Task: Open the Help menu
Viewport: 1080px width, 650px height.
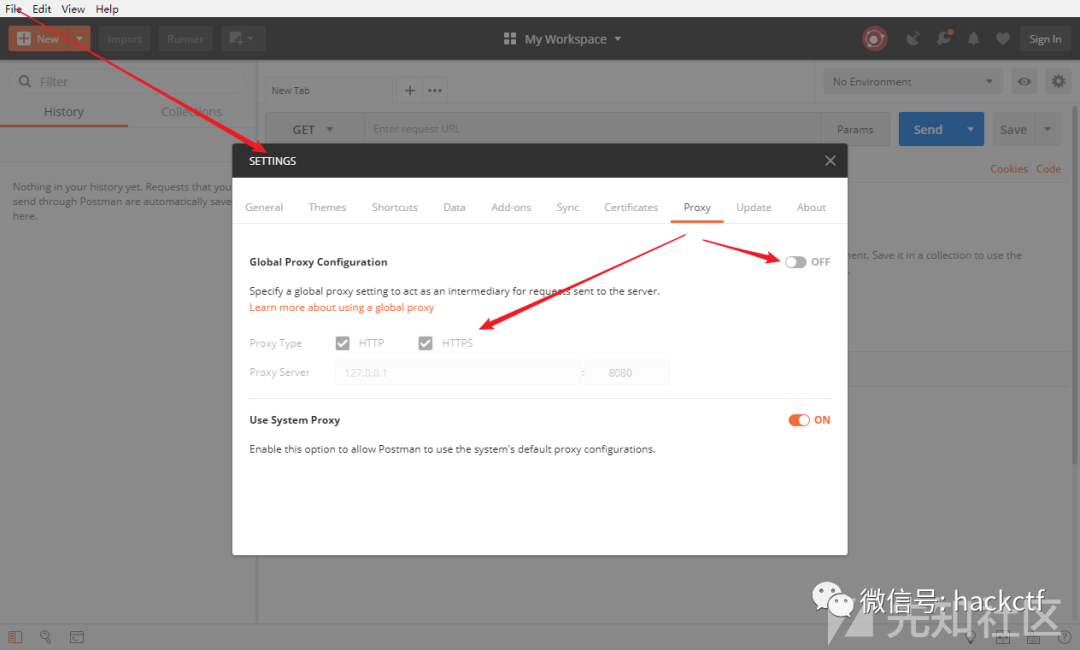Action: (x=107, y=9)
